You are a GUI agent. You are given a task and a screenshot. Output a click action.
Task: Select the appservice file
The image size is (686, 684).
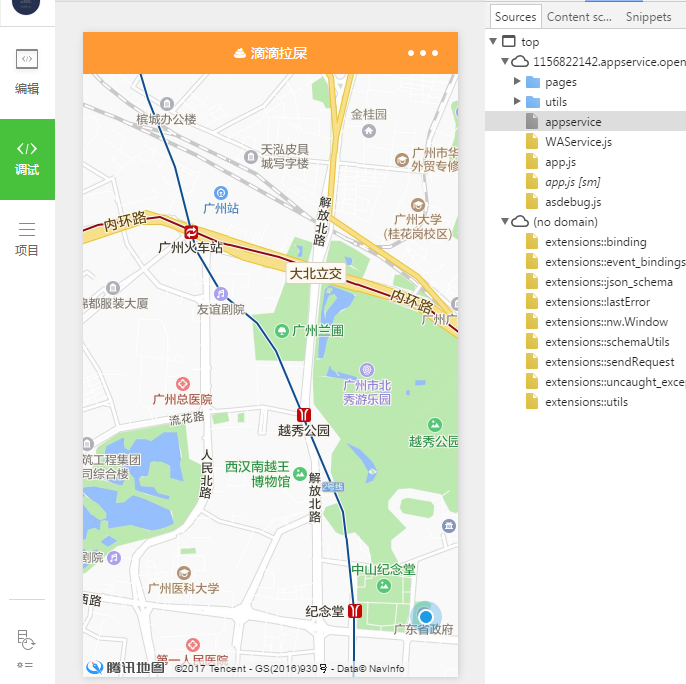[585, 122]
